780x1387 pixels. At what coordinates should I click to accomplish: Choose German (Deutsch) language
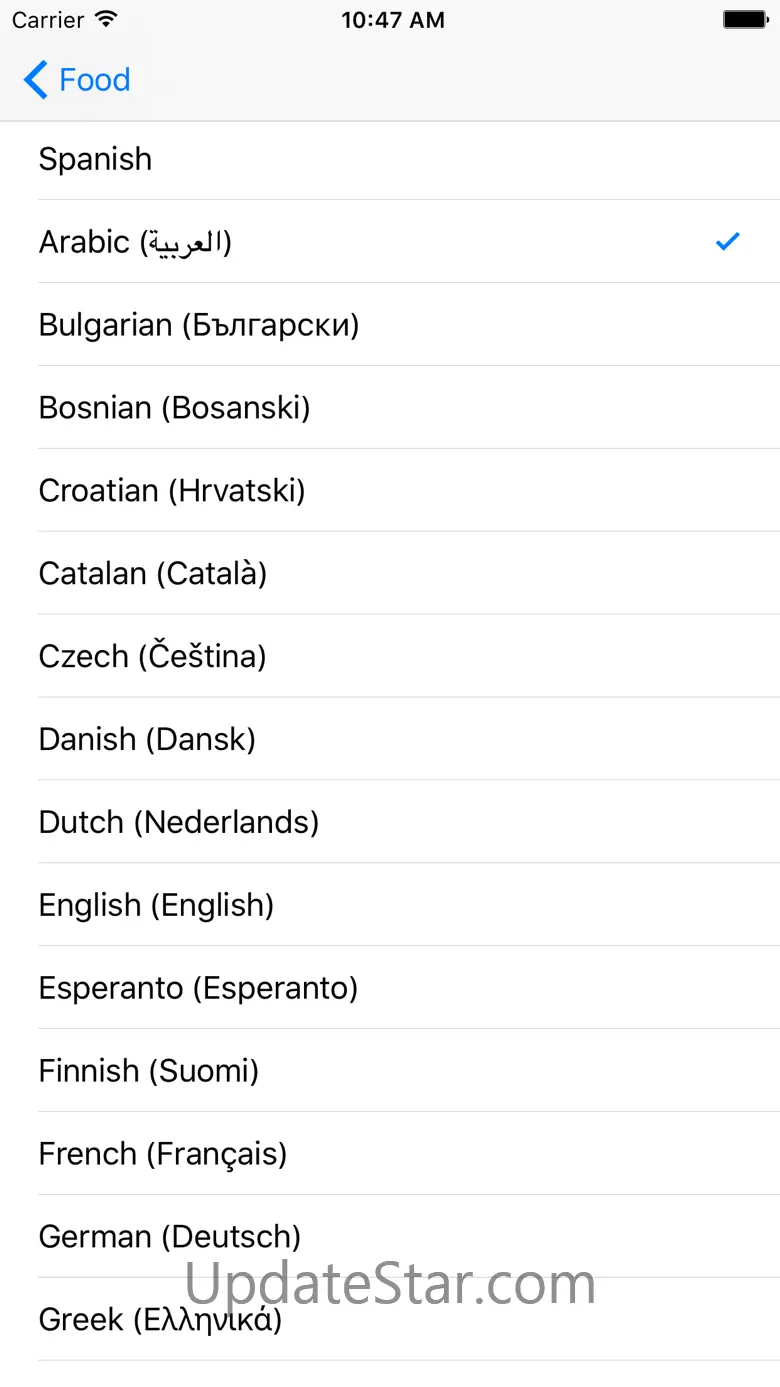pos(390,1237)
